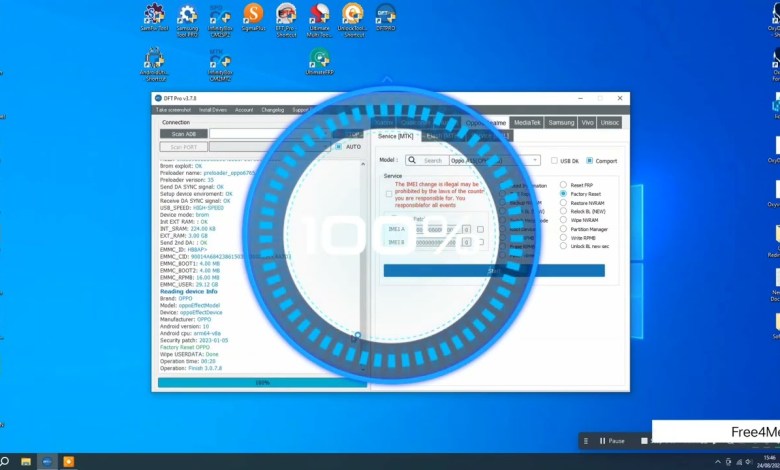Choose the Reset FRP radio button
This screenshot has height=470, width=780.
point(564,184)
